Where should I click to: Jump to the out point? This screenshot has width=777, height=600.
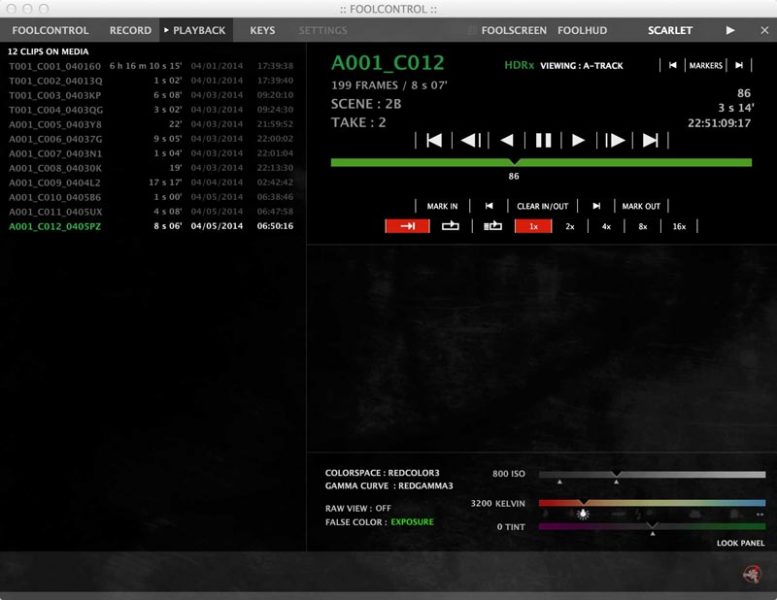pos(597,206)
